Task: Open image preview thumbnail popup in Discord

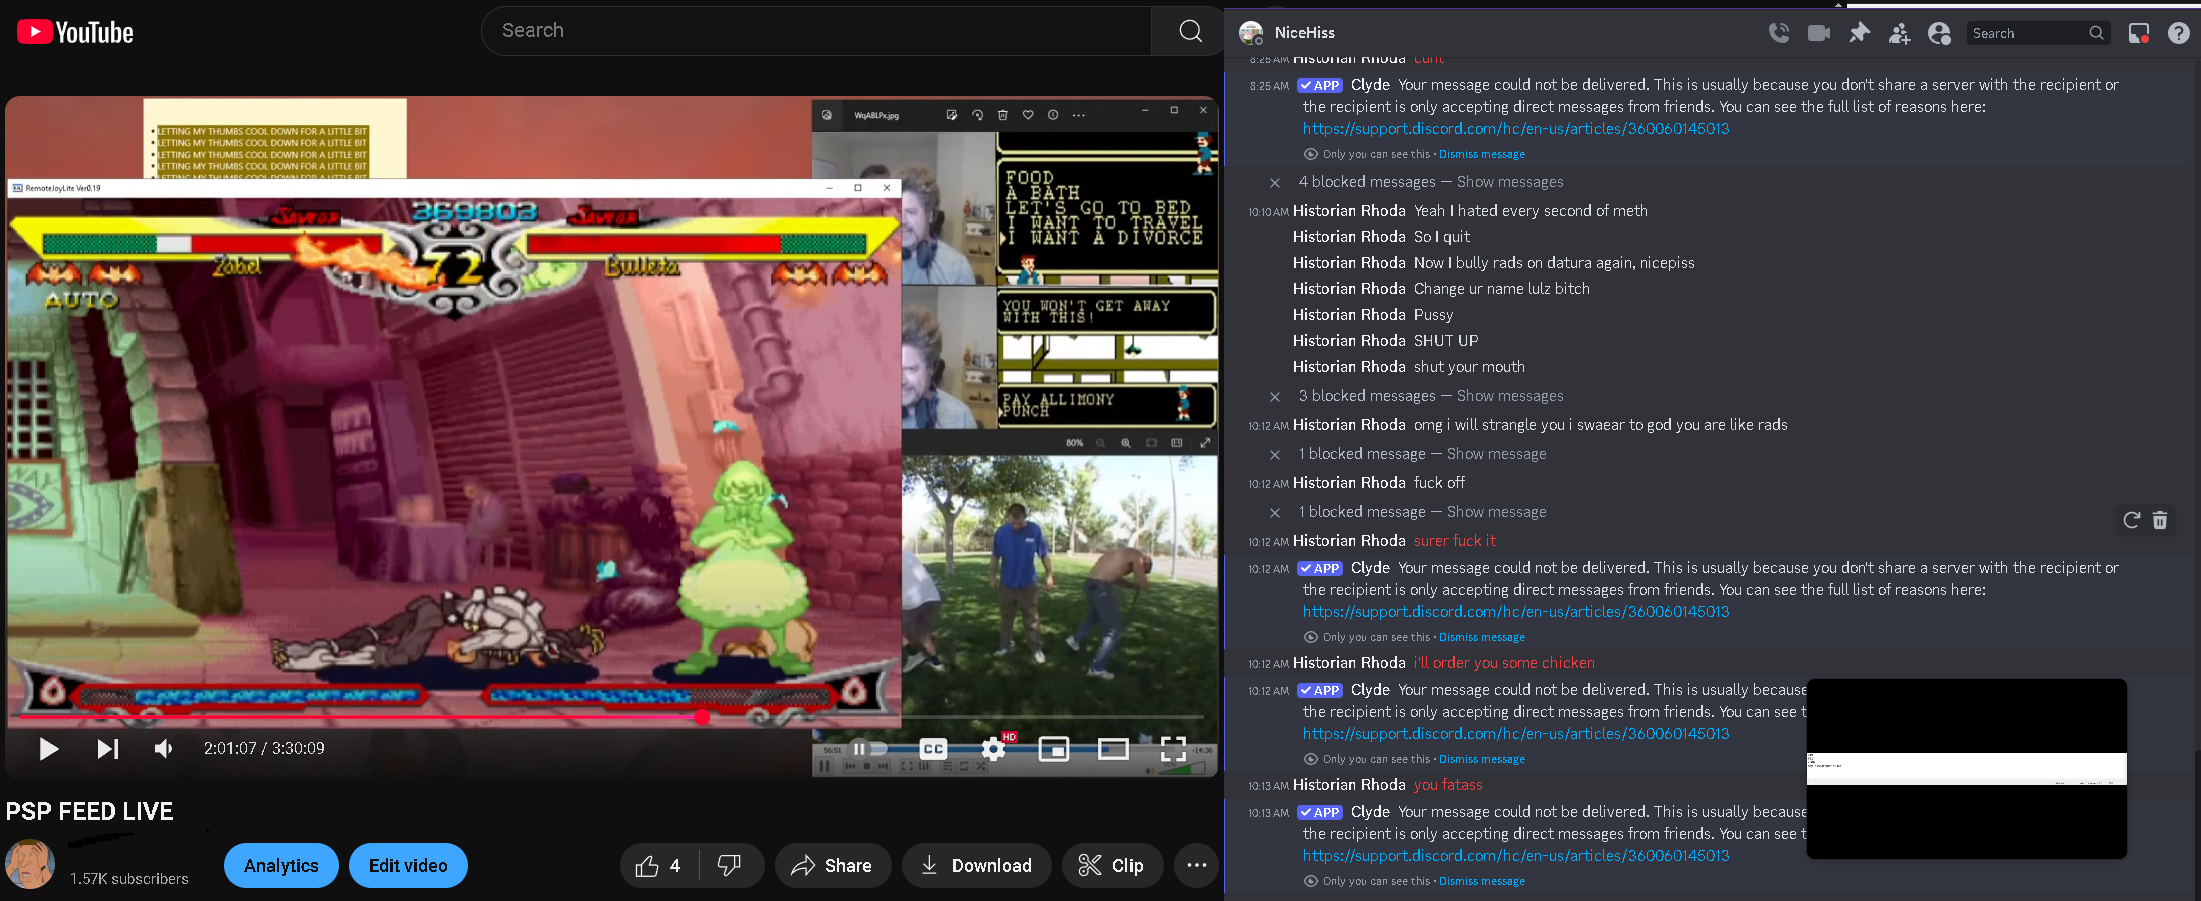Action: click(x=1966, y=768)
